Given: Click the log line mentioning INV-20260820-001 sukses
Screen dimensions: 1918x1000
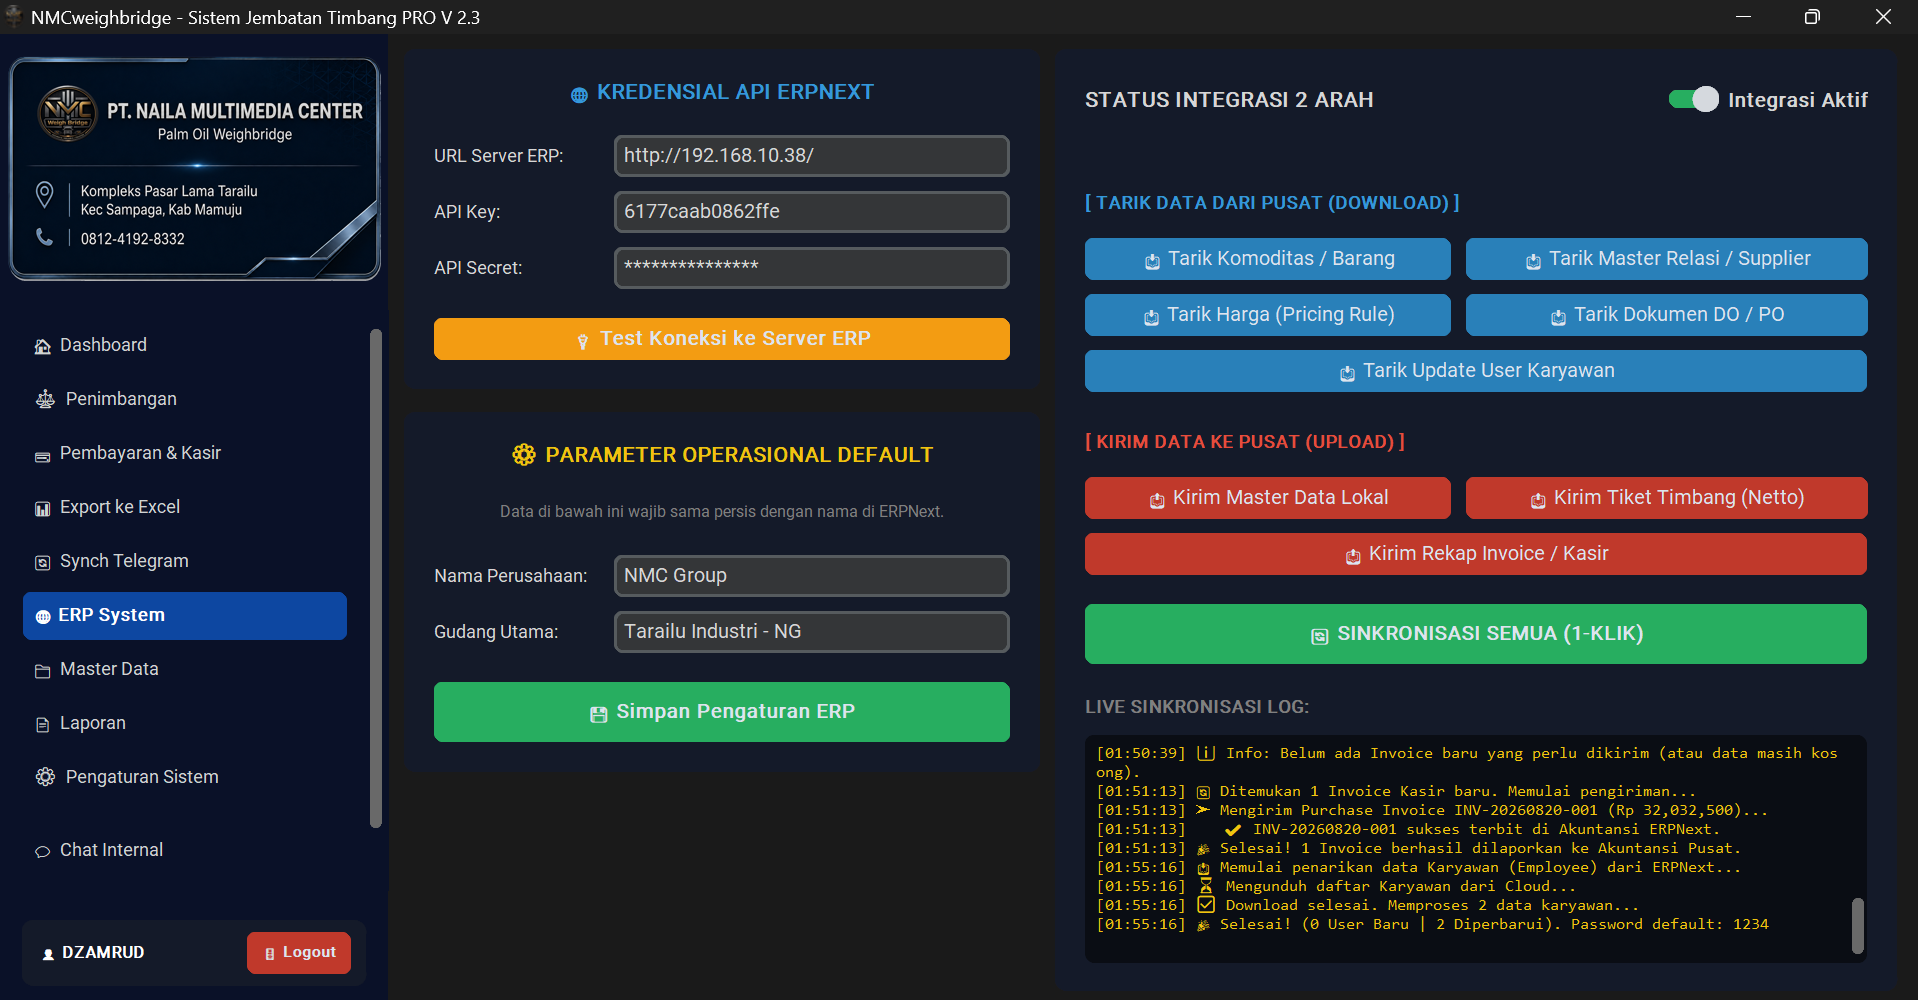Looking at the screenshot, I should (1409, 829).
